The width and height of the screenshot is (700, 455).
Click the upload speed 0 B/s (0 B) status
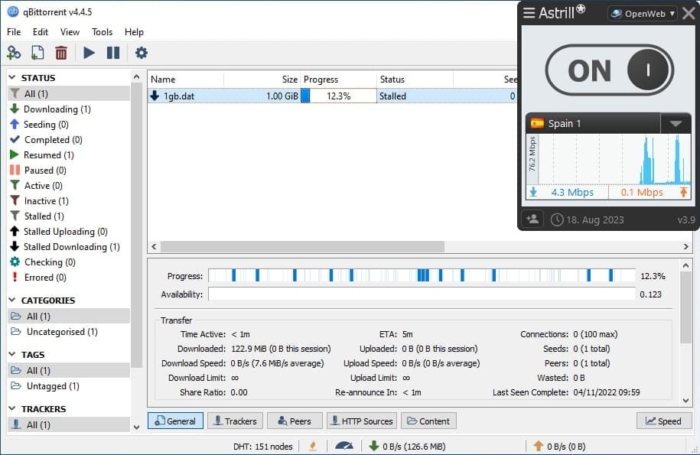[561, 446]
